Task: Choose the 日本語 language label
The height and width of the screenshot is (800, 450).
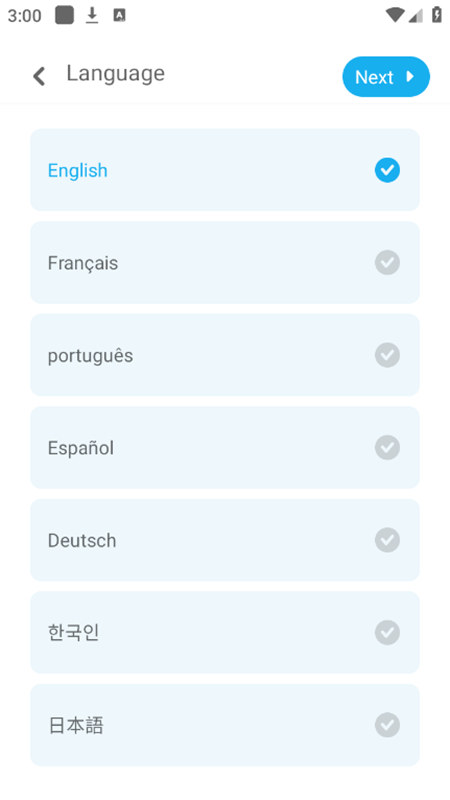Action: click(x=76, y=725)
